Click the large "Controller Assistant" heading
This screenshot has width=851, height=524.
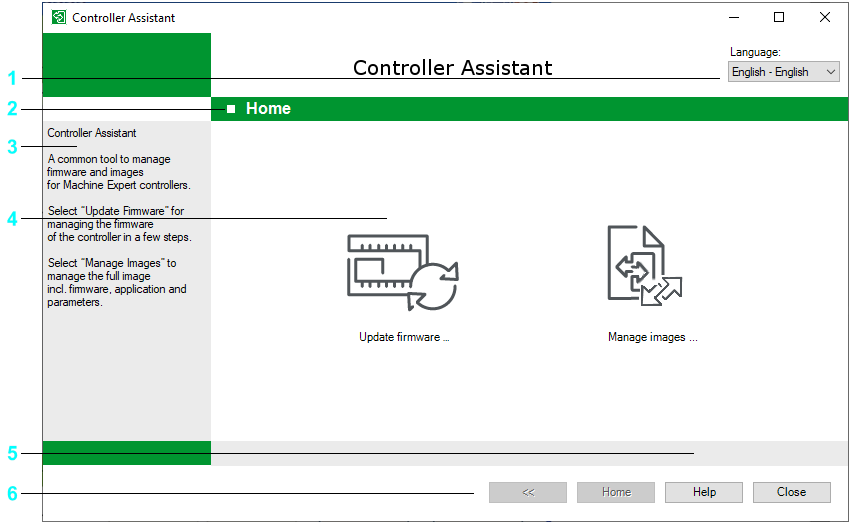[453, 68]
